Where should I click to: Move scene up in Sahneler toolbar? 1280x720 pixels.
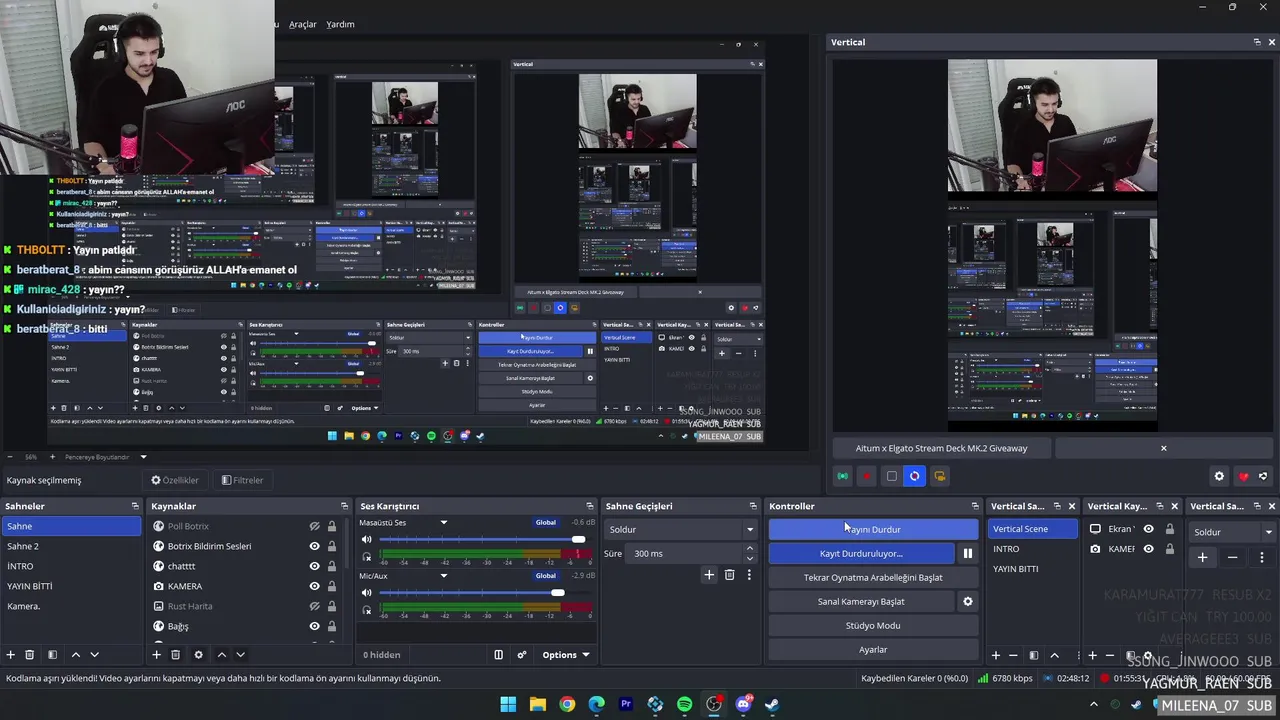pyautogui.click(x=75, y=655)
